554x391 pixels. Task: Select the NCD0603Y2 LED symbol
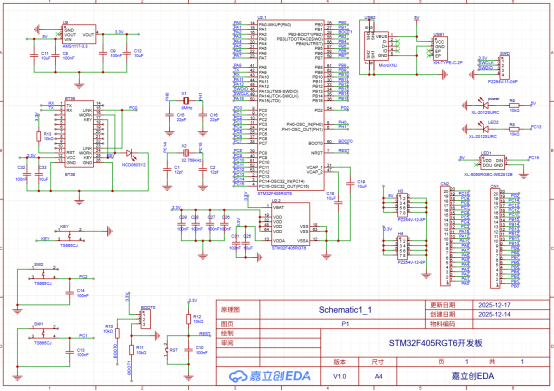[x=130, y=153]
